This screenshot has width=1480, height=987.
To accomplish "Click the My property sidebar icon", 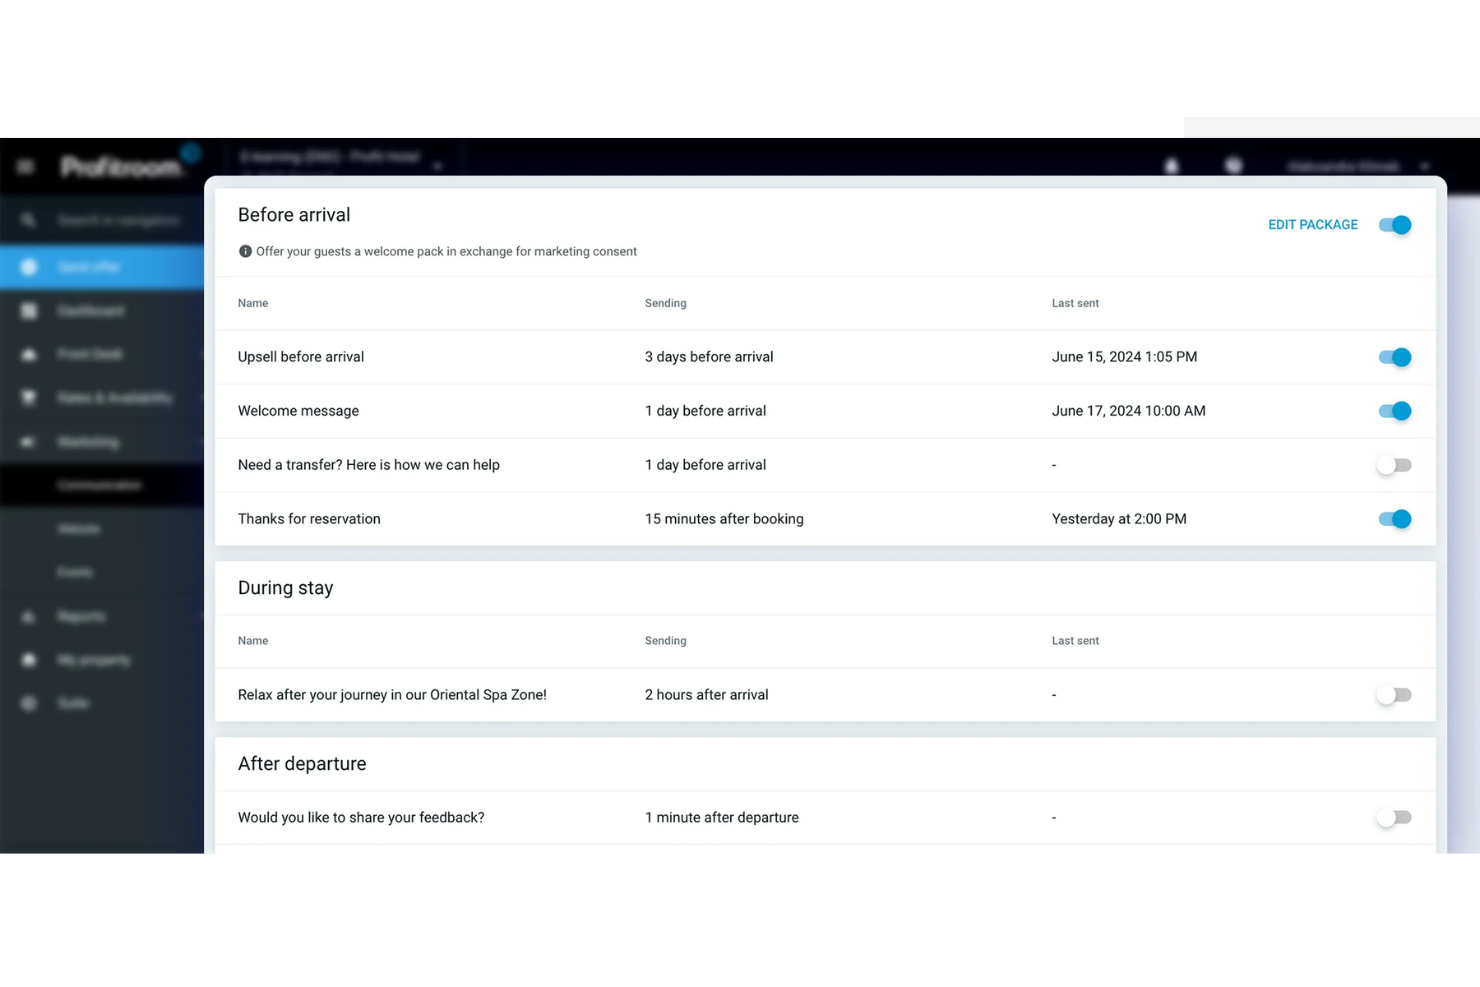I will point(28,660).
